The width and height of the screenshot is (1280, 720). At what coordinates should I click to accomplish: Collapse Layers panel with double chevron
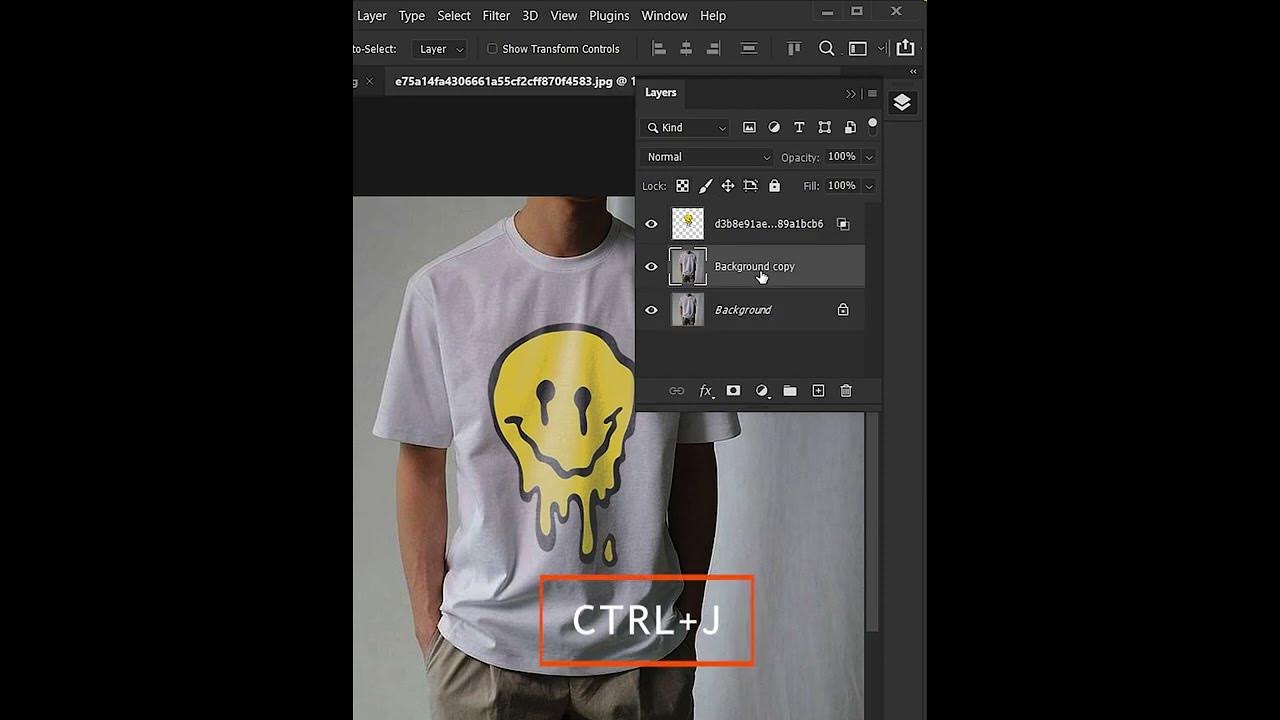[x=851, y=94]
